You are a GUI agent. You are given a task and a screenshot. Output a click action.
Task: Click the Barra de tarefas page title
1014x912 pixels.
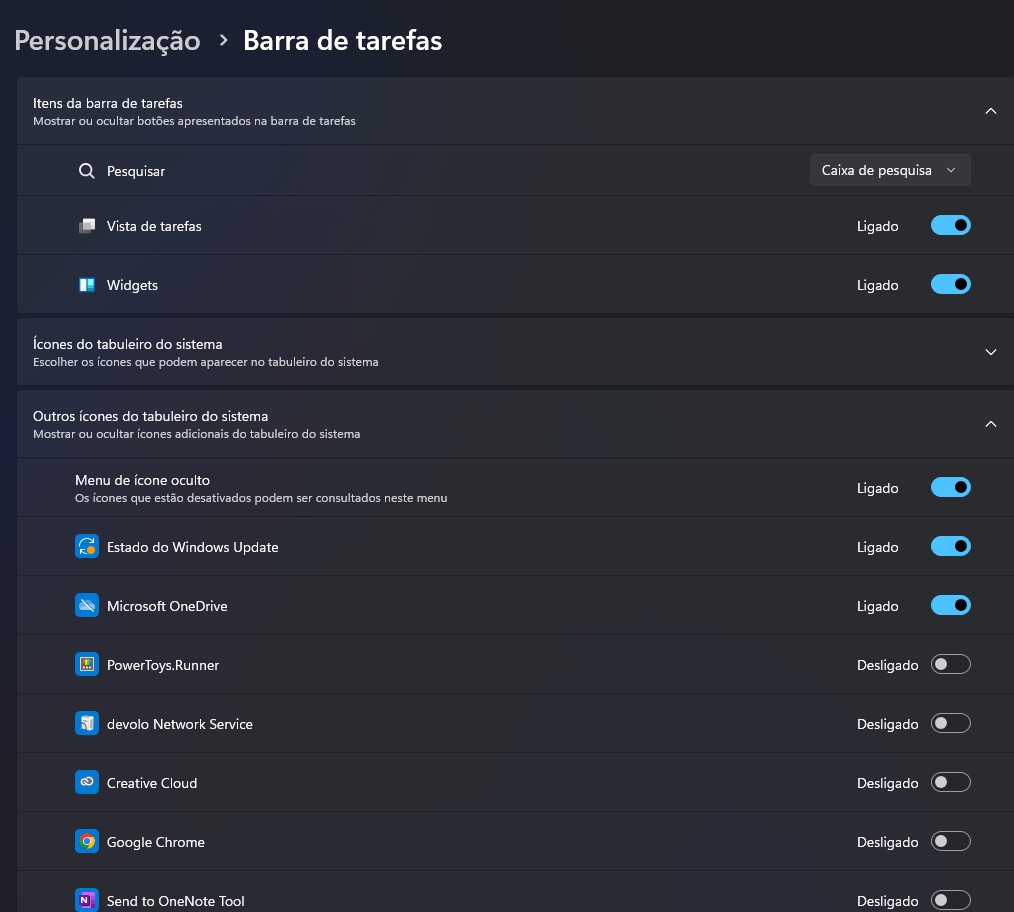coord(342,41)
